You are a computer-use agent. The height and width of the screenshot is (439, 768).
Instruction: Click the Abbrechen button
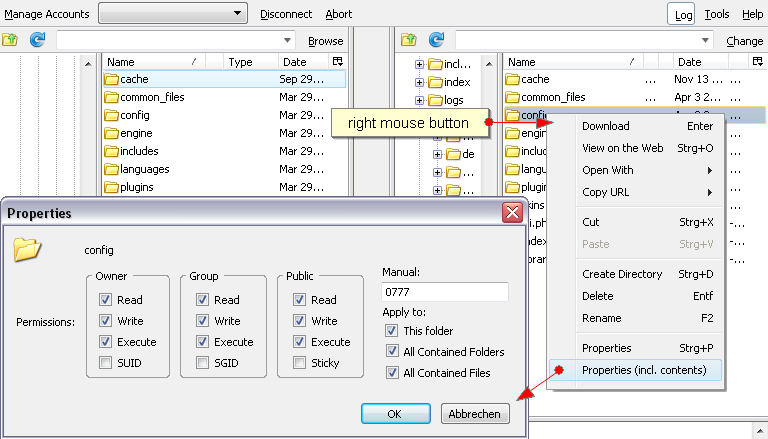pyautogui.click(x=475, y=413)
